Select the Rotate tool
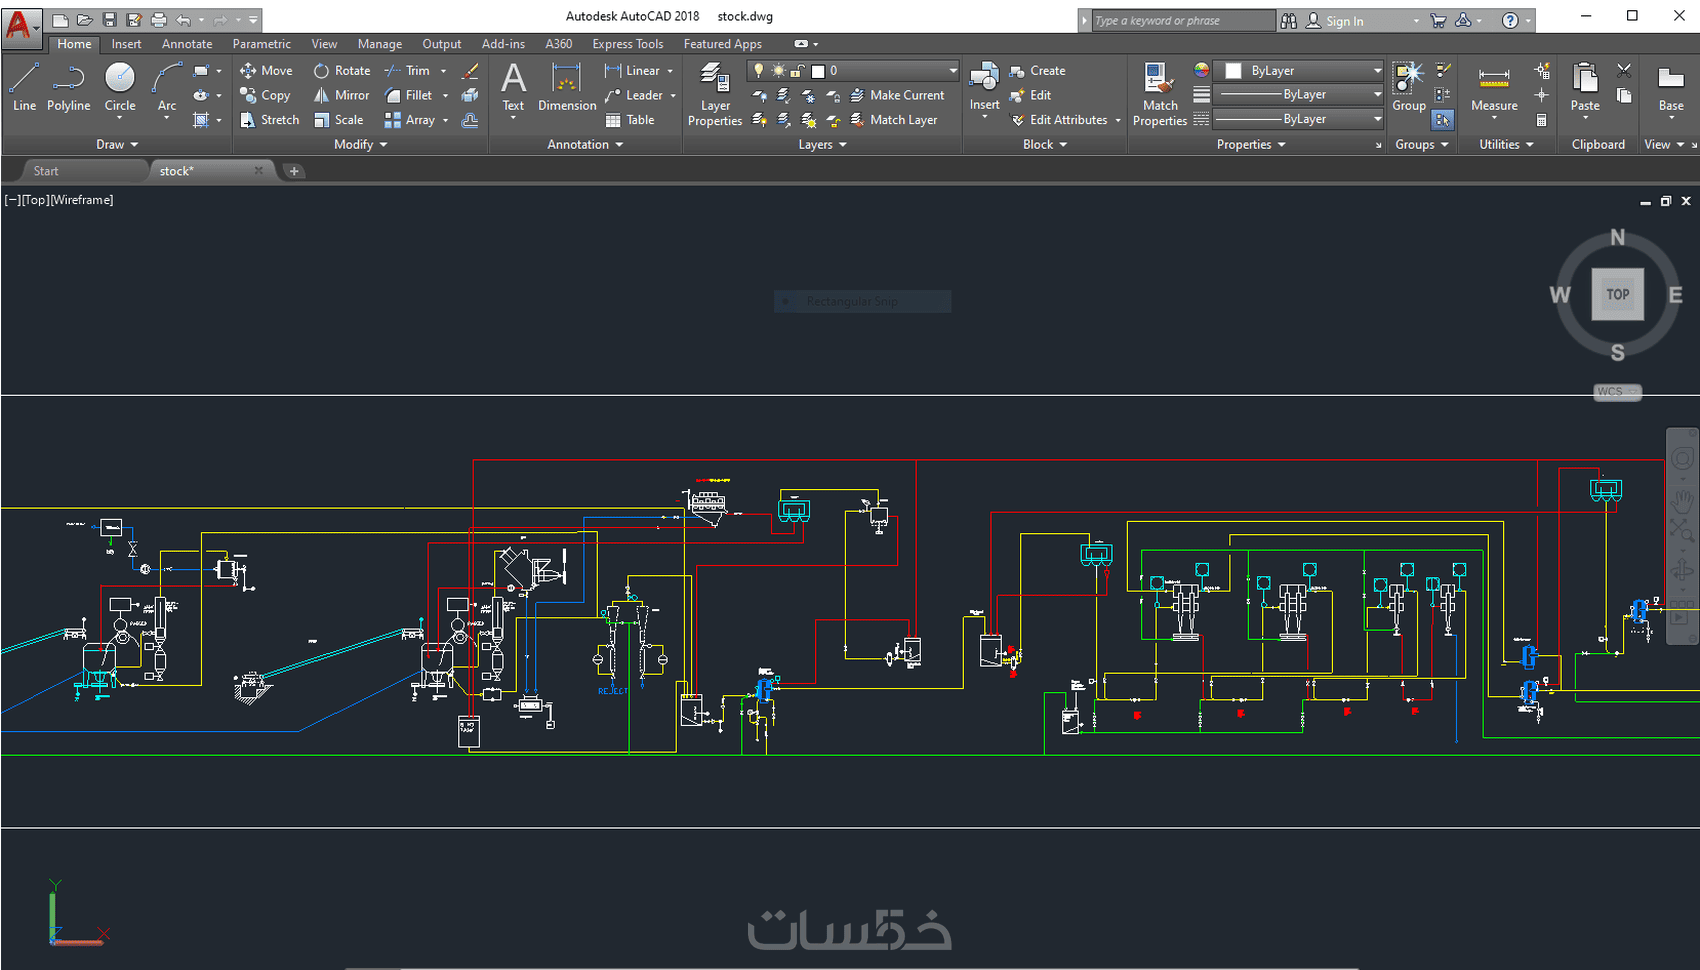This screenshot has width=1700, height=970. click(x=342, y=71)
